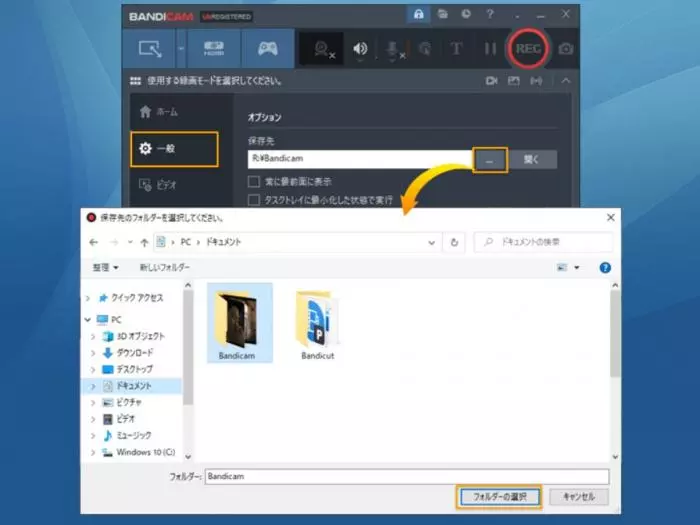Select game recording mode gamepad icon
The height and width of the screenshot is (525, 700).
point(268,49)
